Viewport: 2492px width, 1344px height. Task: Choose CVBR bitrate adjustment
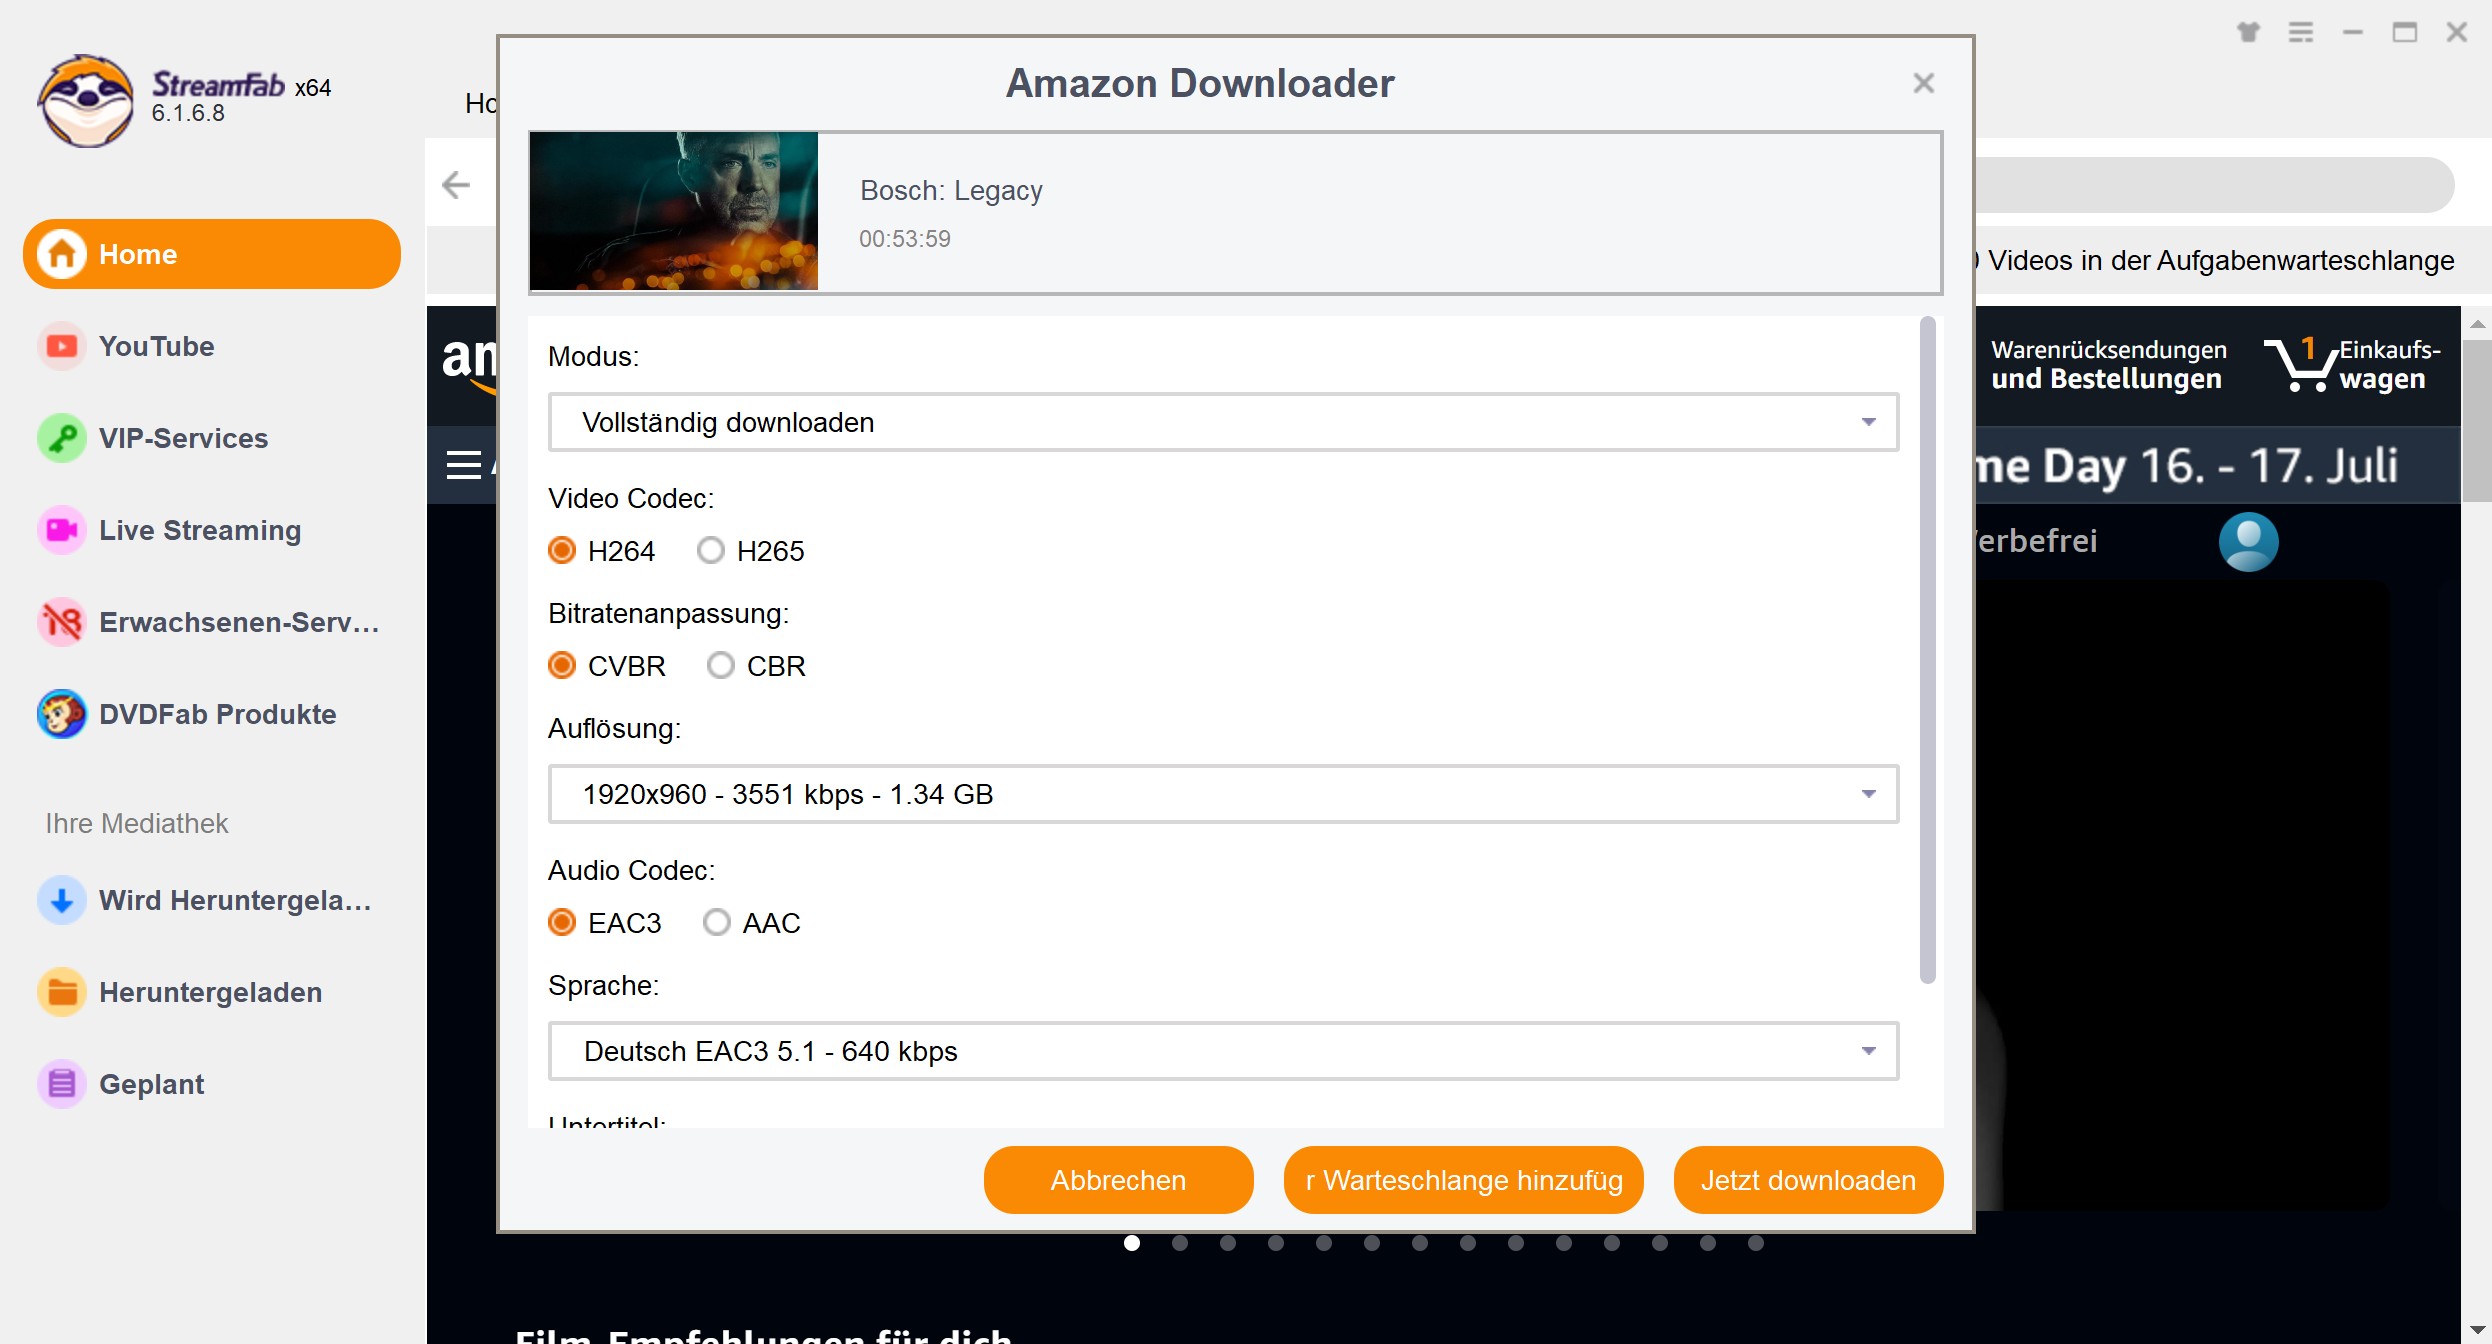tap(562, 665)
